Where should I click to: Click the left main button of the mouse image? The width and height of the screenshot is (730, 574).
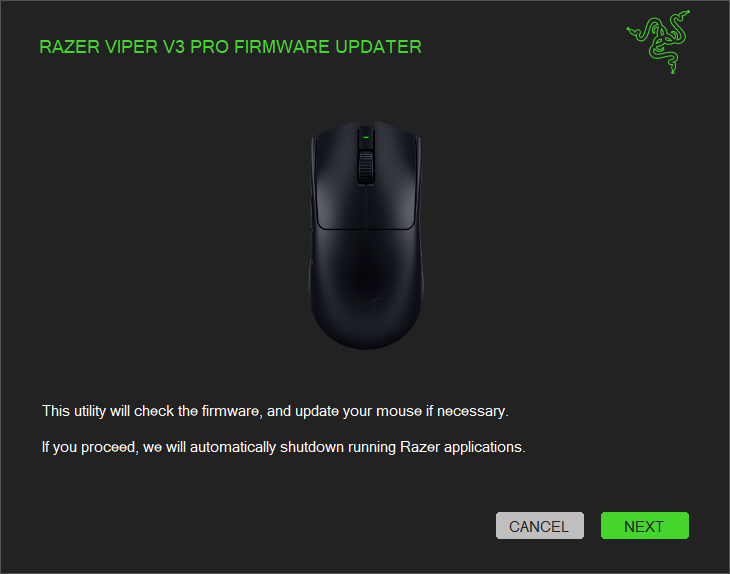pos(337,179)
